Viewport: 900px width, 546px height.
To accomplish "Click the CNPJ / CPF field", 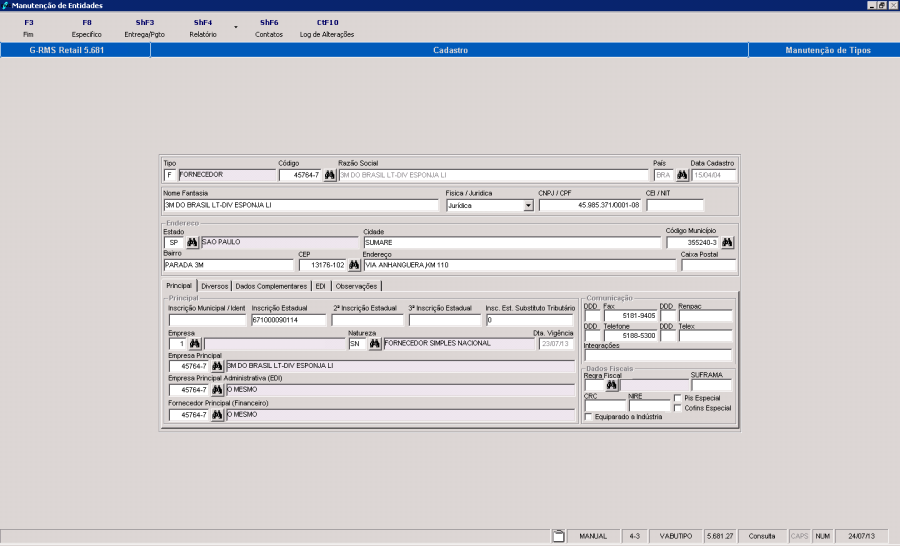I will point(590,205).
